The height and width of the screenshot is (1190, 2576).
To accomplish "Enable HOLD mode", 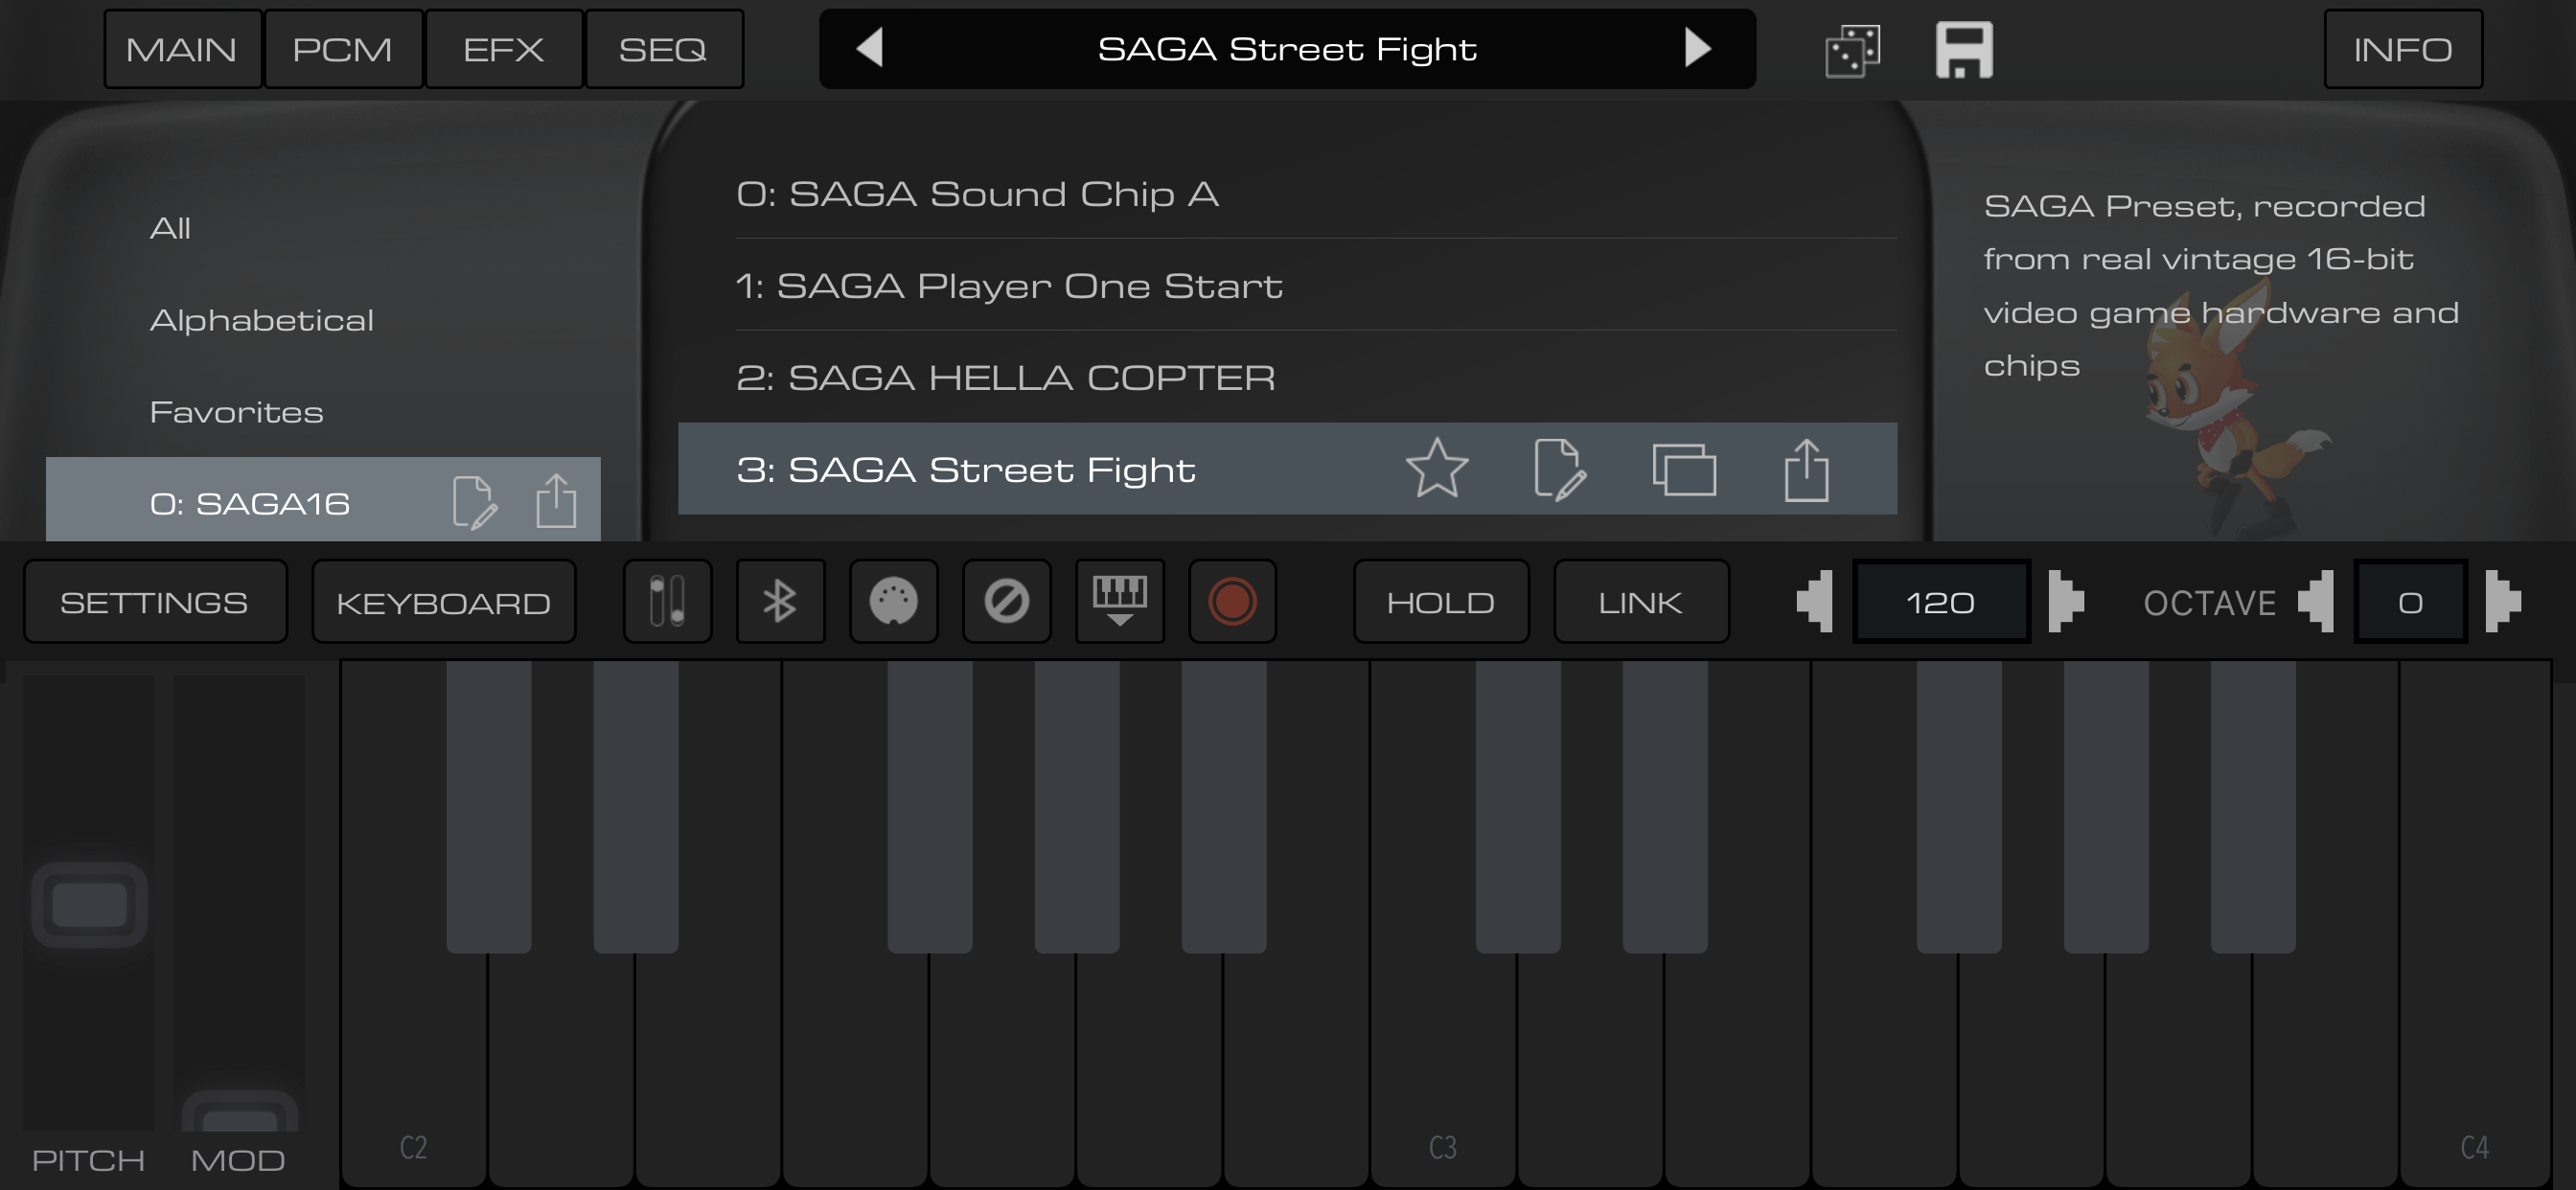I will click(1440, 601).
